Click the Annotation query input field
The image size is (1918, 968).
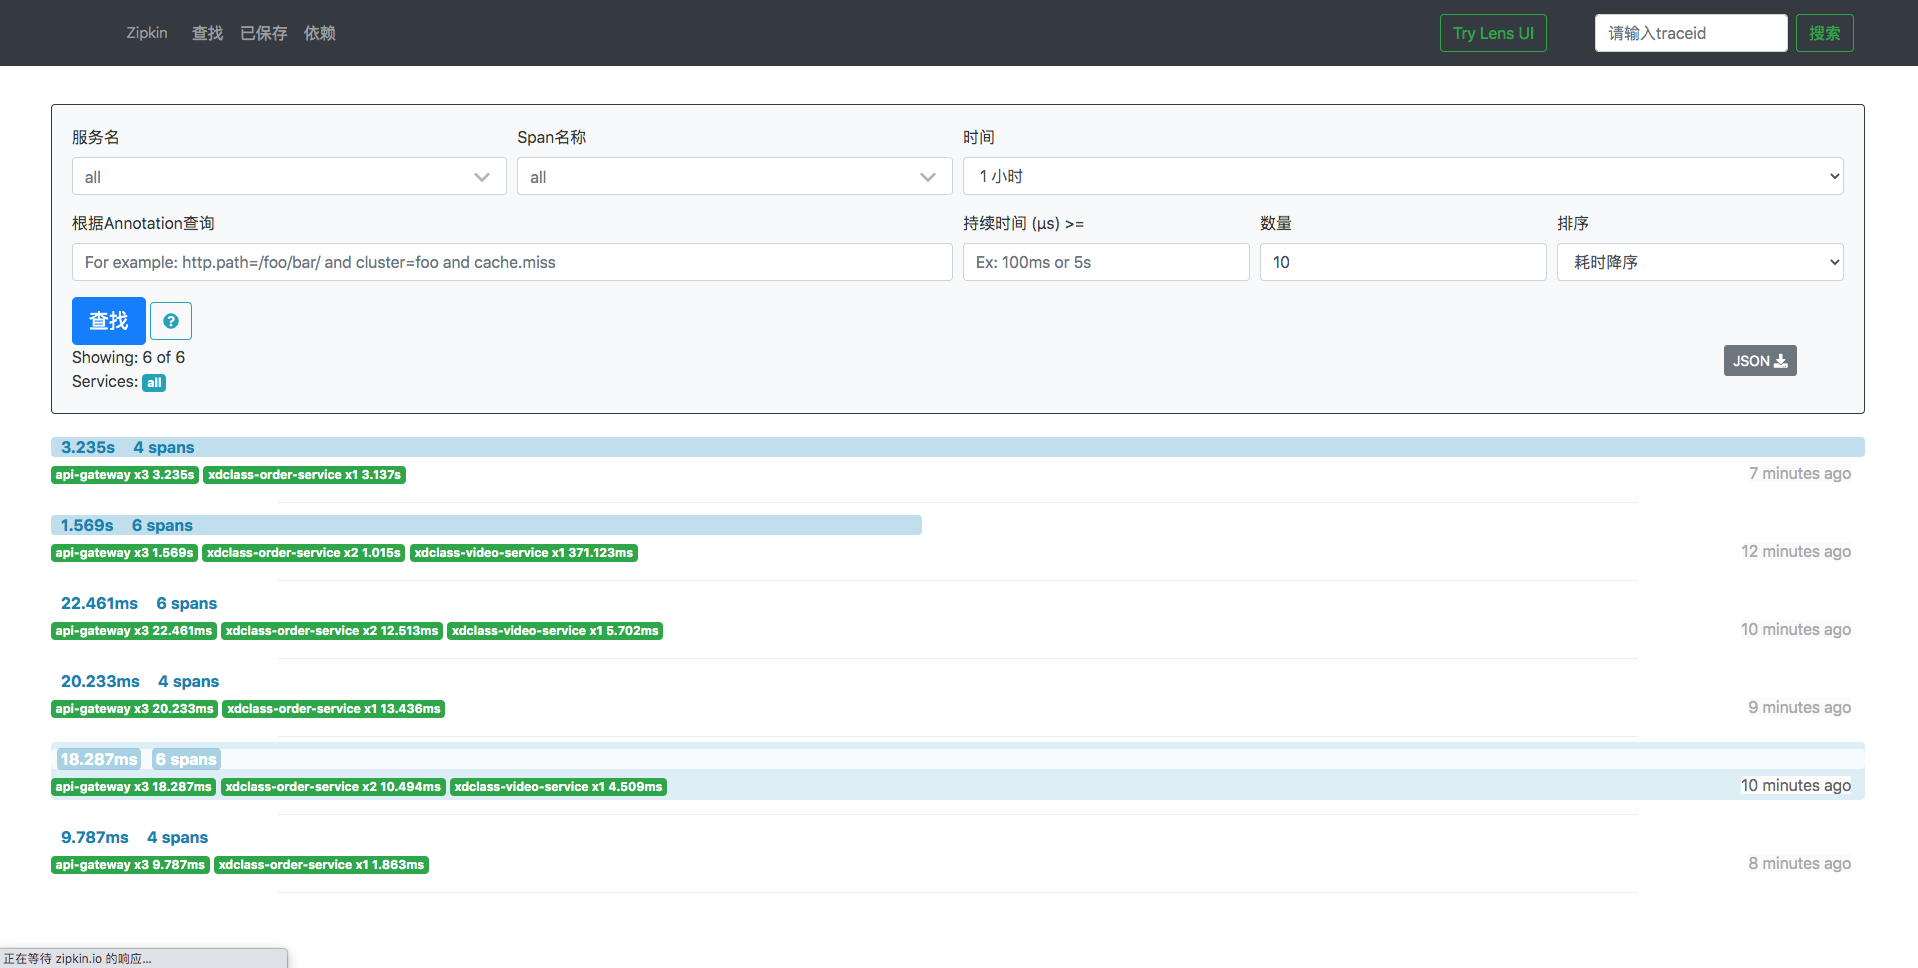511,262
